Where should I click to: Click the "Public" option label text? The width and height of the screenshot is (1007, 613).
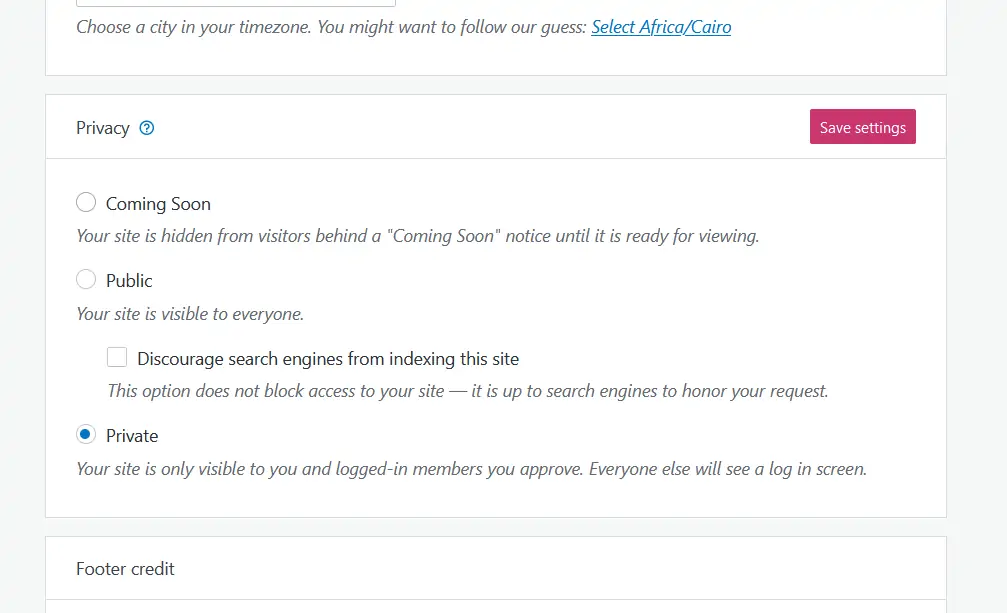[129, 281]
